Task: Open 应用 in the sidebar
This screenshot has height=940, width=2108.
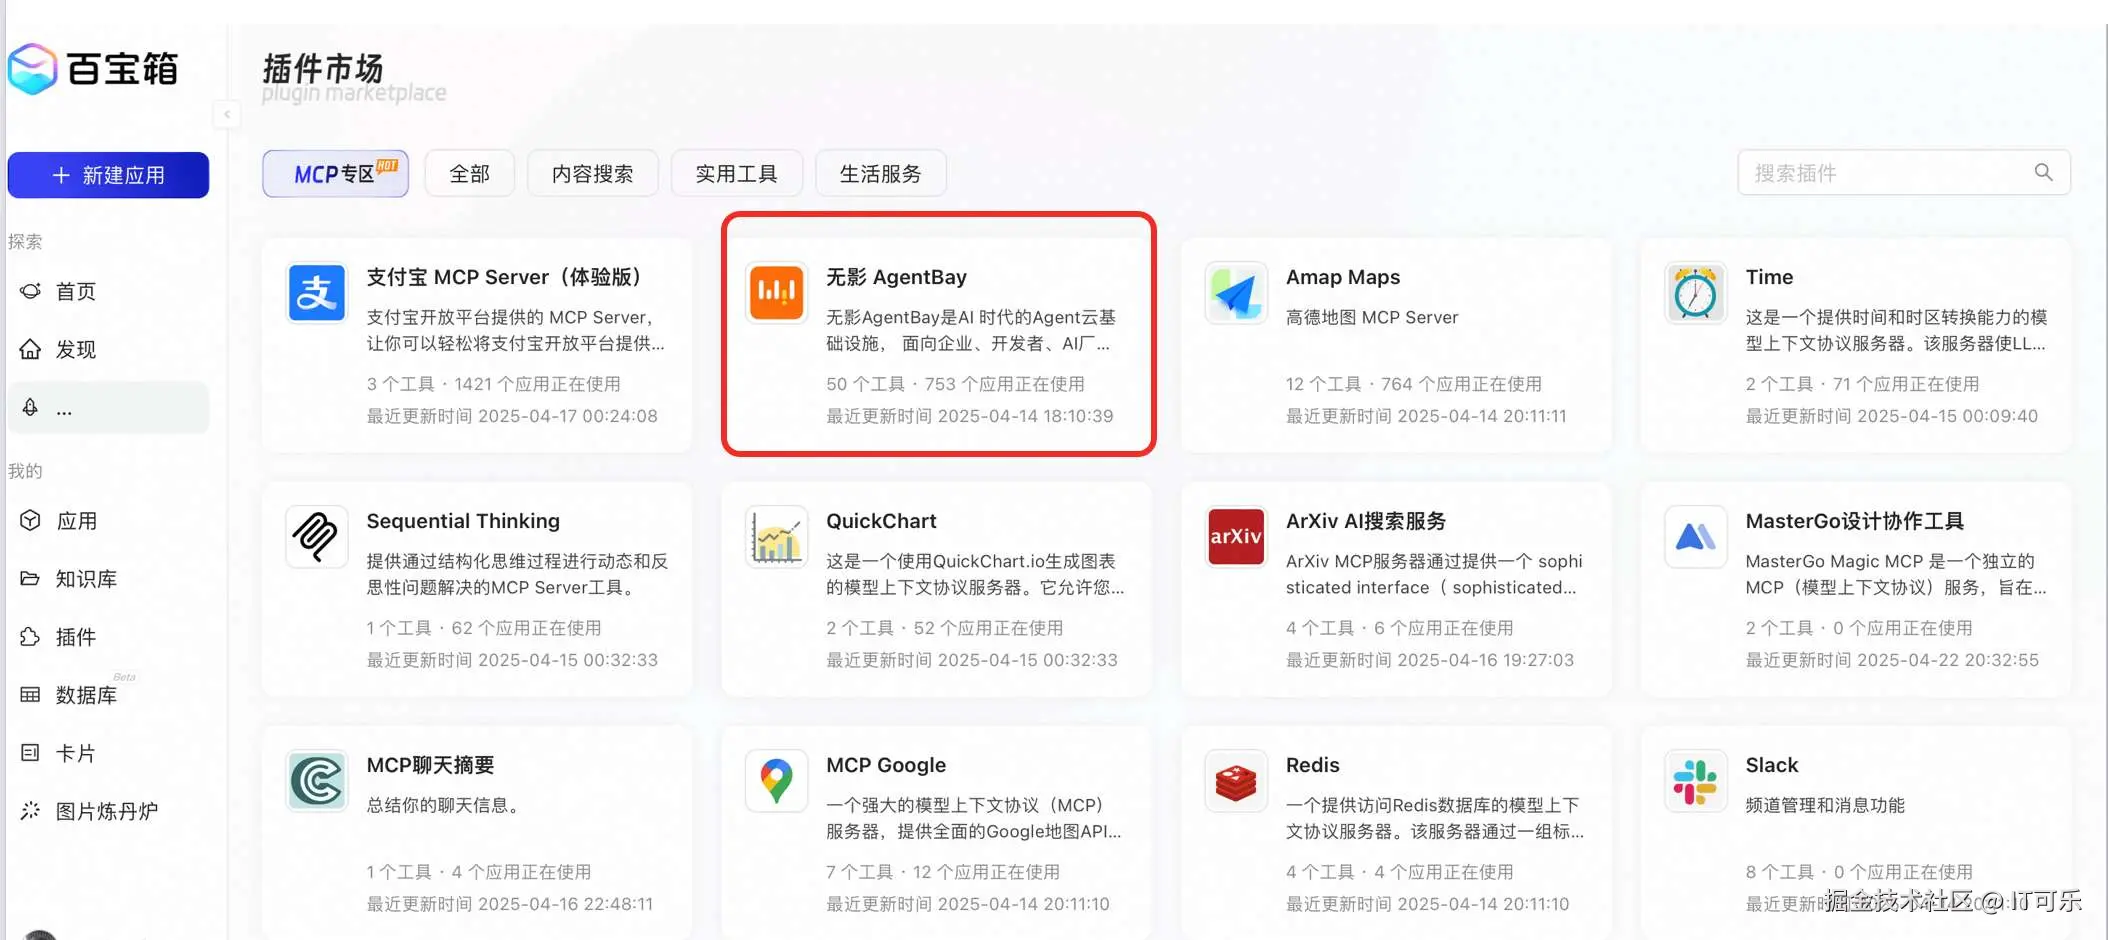Action: tap(76, 521)
